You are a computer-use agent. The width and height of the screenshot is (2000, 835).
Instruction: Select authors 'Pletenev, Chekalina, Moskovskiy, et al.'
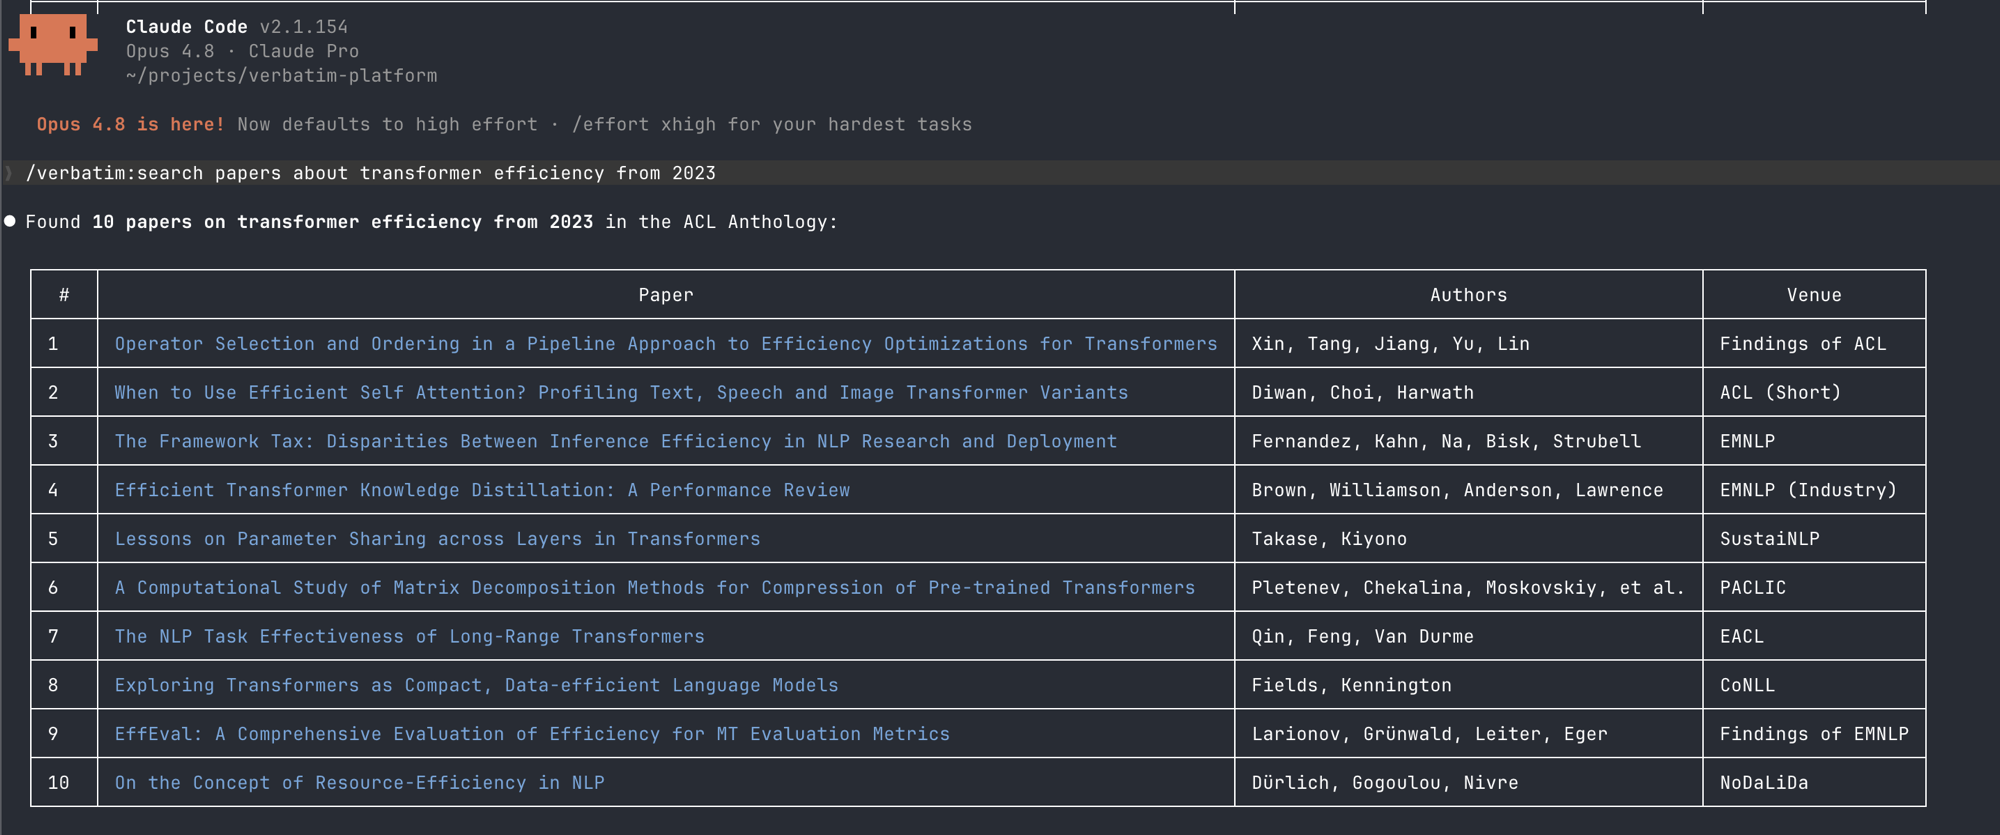tap(1468, 588)
